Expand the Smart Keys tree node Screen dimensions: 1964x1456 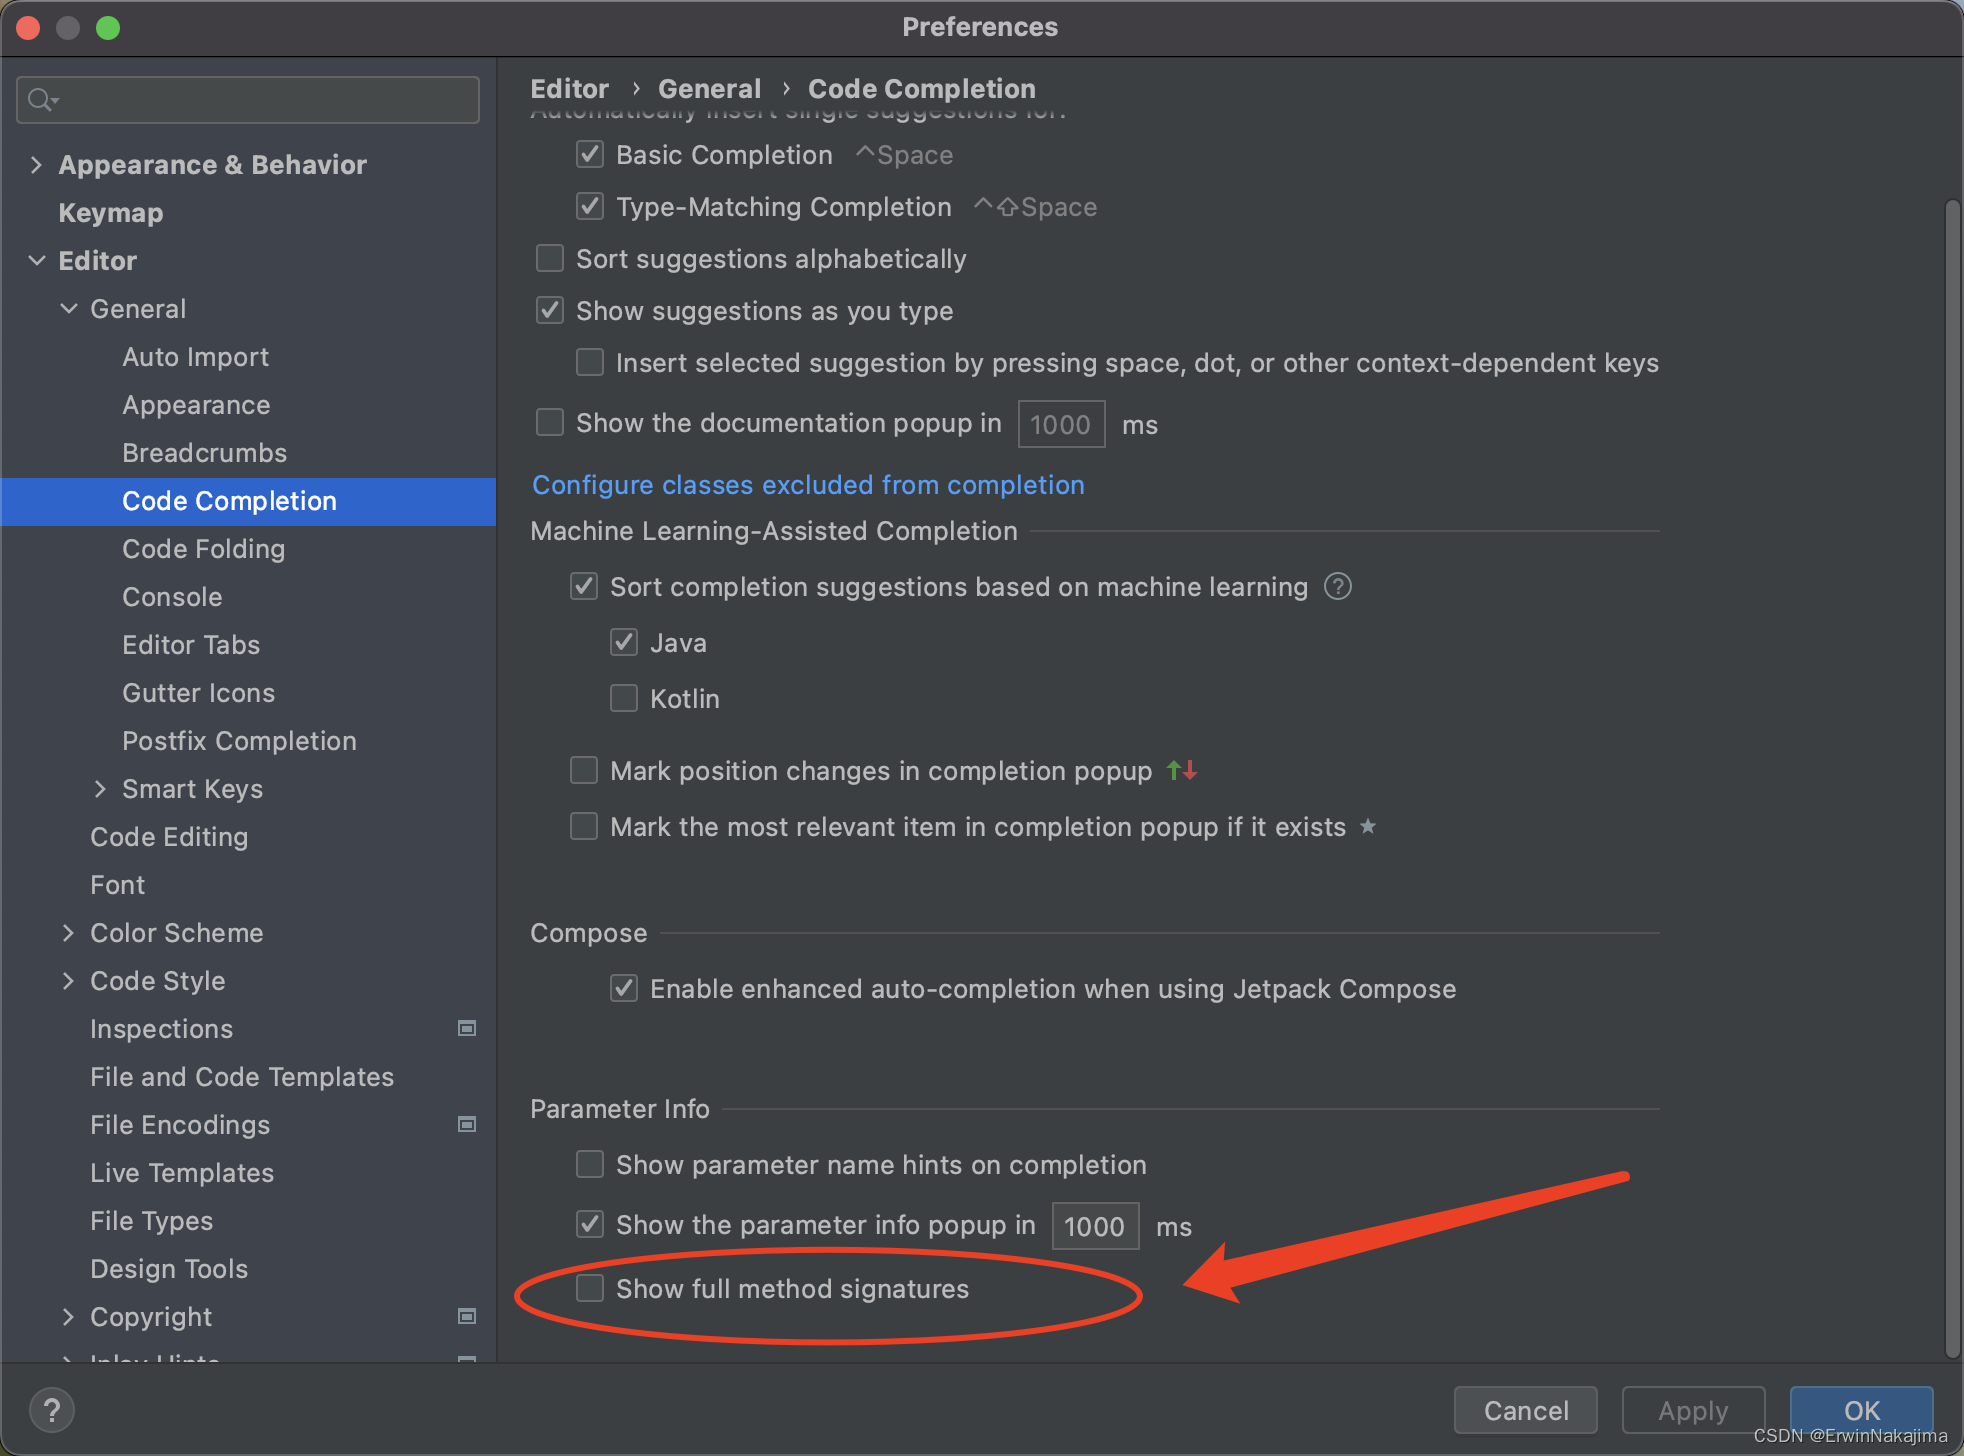tap(100, 788)
